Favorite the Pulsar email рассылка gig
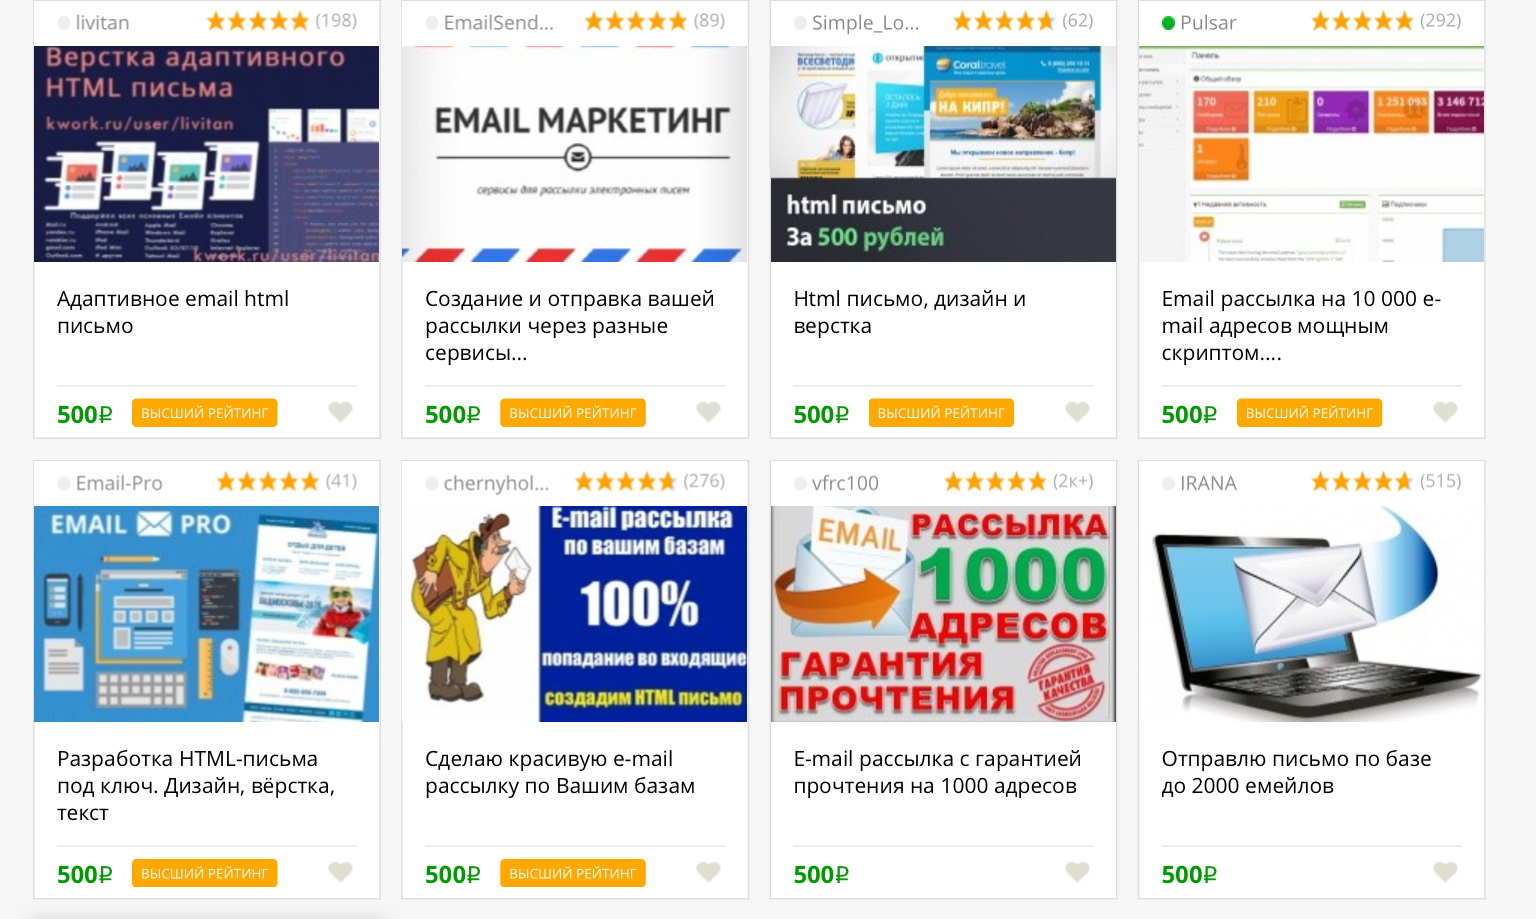 [1445, 412]
